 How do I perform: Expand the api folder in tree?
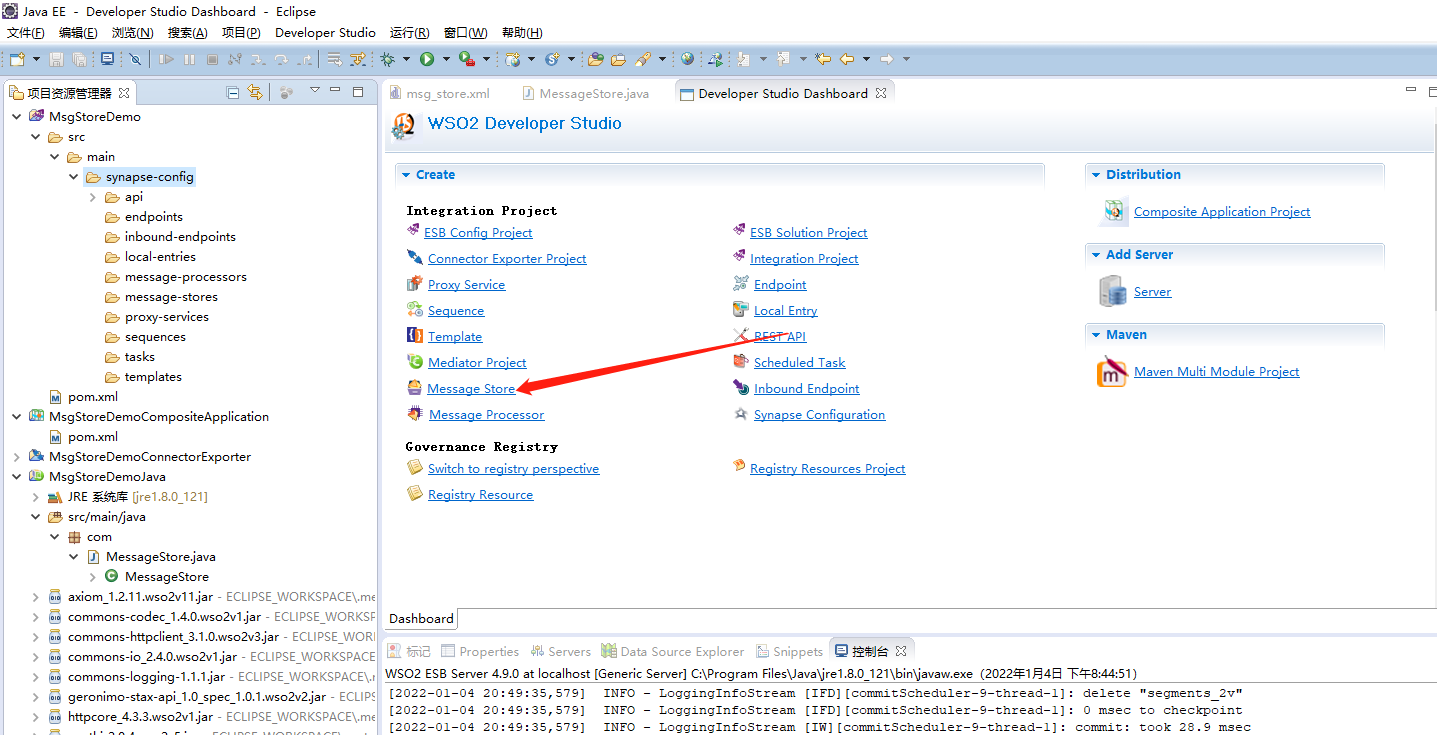[93, 197]
